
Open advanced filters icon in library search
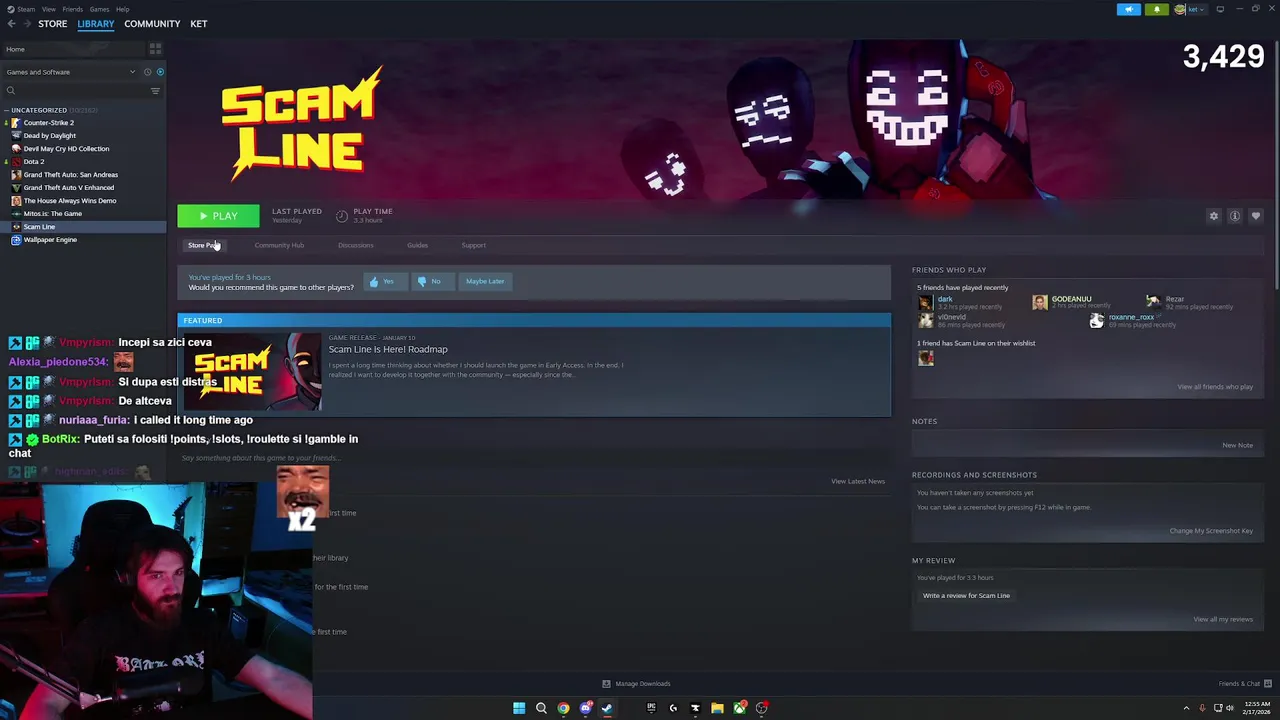[155, 91]
